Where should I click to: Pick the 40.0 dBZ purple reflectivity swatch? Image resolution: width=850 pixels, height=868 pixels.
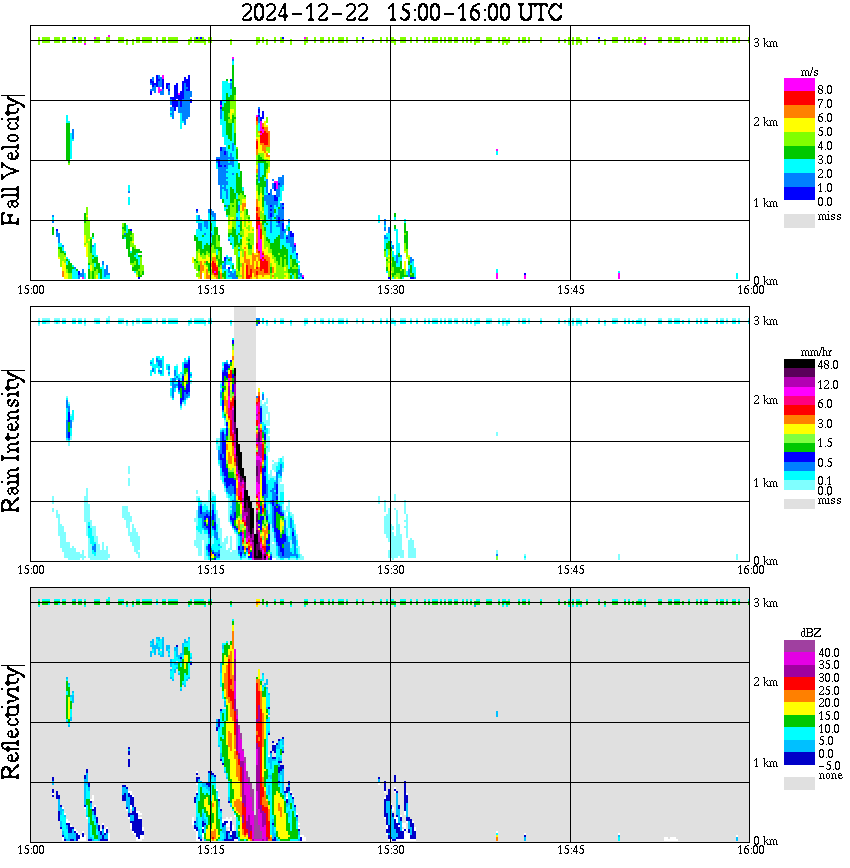click(799, 647)
